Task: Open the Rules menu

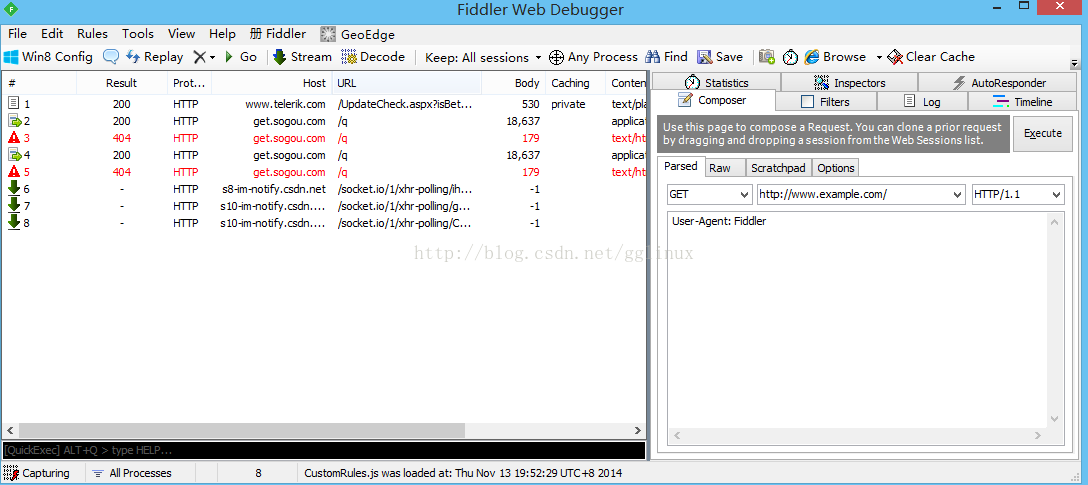Action: 92,34
